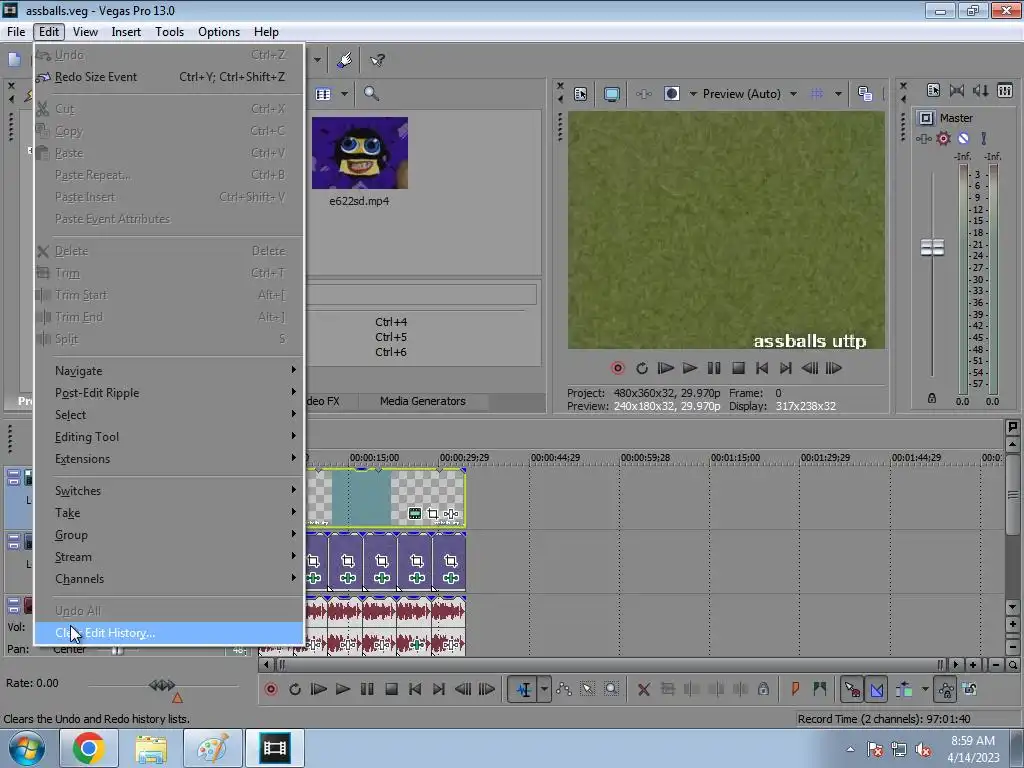Pause playback in timeline transport bar
This screenshot has height=768, width=1024.
tap(367, 689)
